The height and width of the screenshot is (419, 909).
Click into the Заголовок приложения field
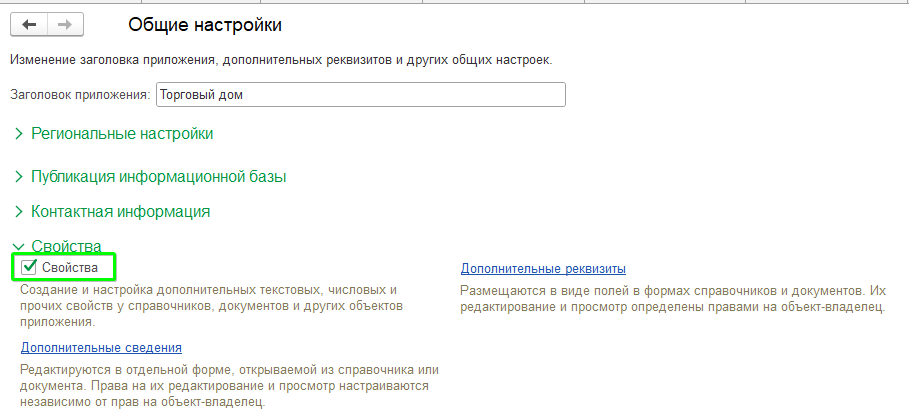coord(361,94)
